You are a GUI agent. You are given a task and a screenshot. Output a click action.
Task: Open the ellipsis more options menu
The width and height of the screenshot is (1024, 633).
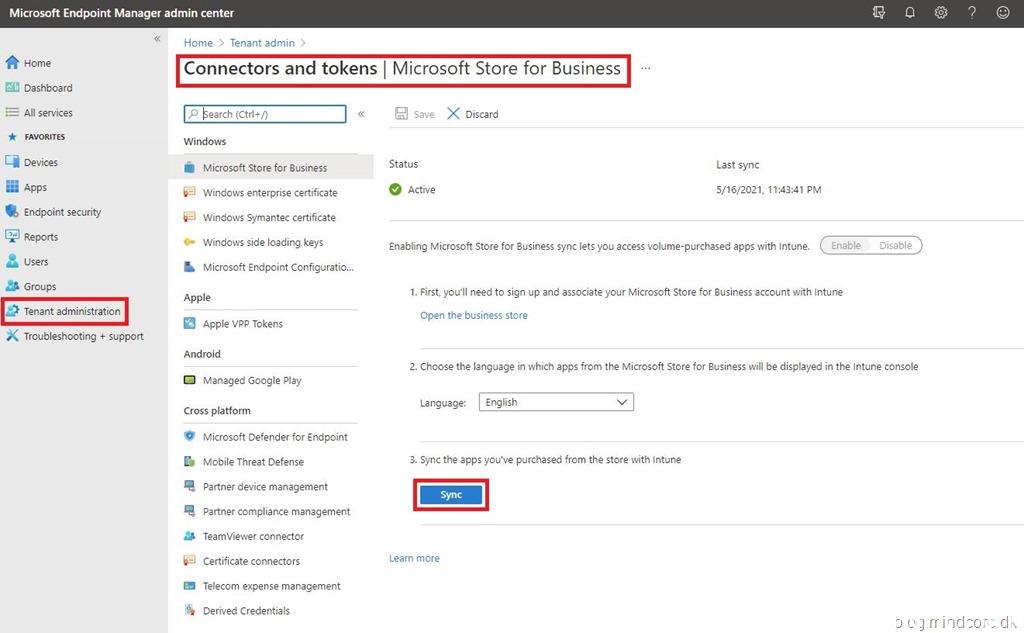(x=646, y=69)
